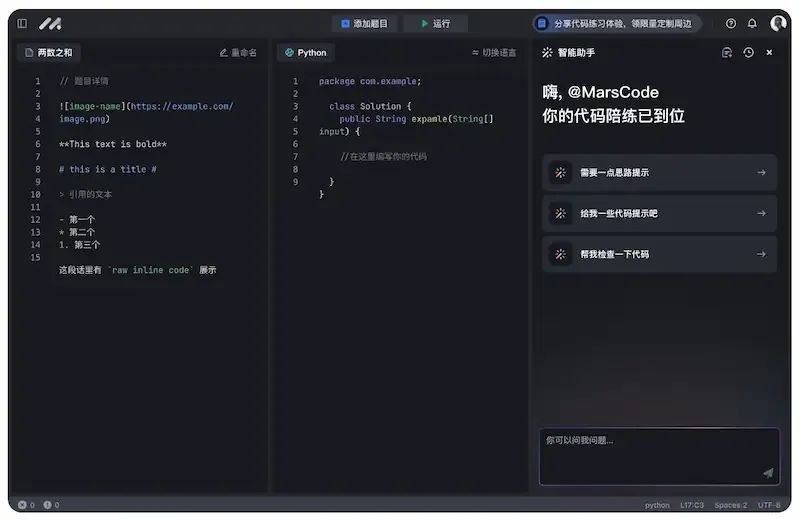The height and width of the screenshot is (521, 800).
Task: Open 切换语言 language switcher
Action: pyautogui.click(x=494, y=53)
